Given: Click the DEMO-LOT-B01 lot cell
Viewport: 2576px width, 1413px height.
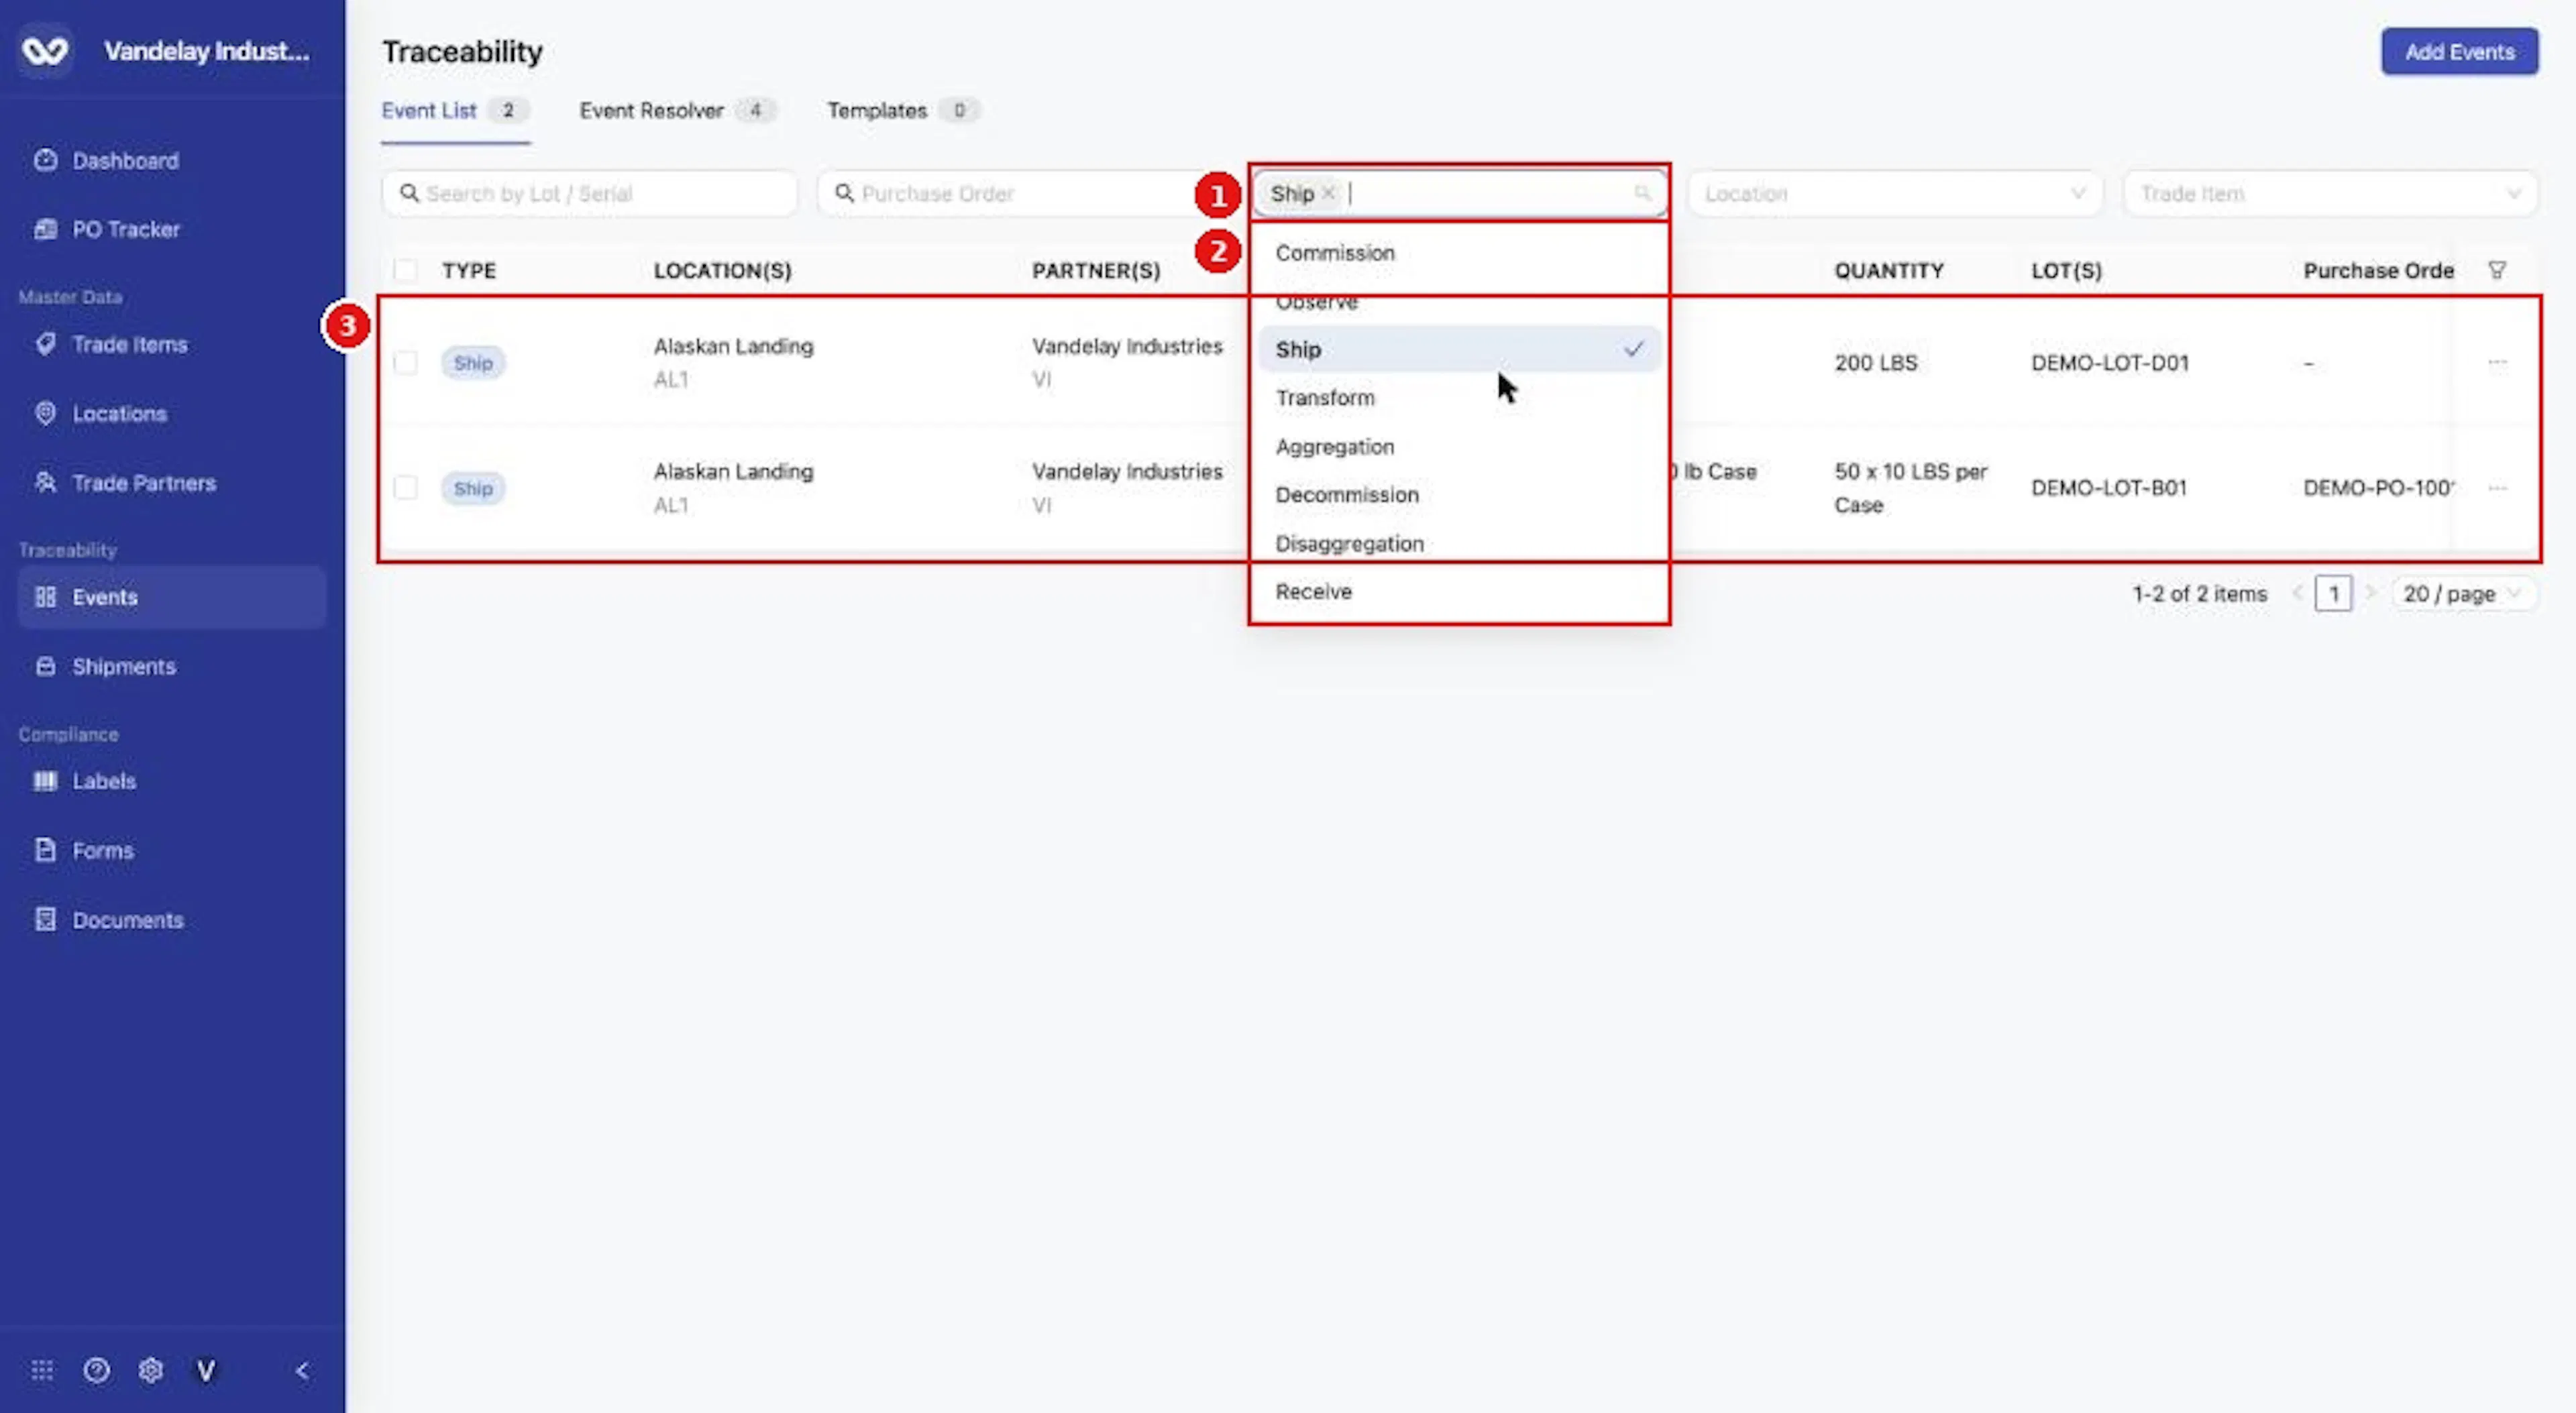Looking at the screenshot, I should click(2109, 488).
